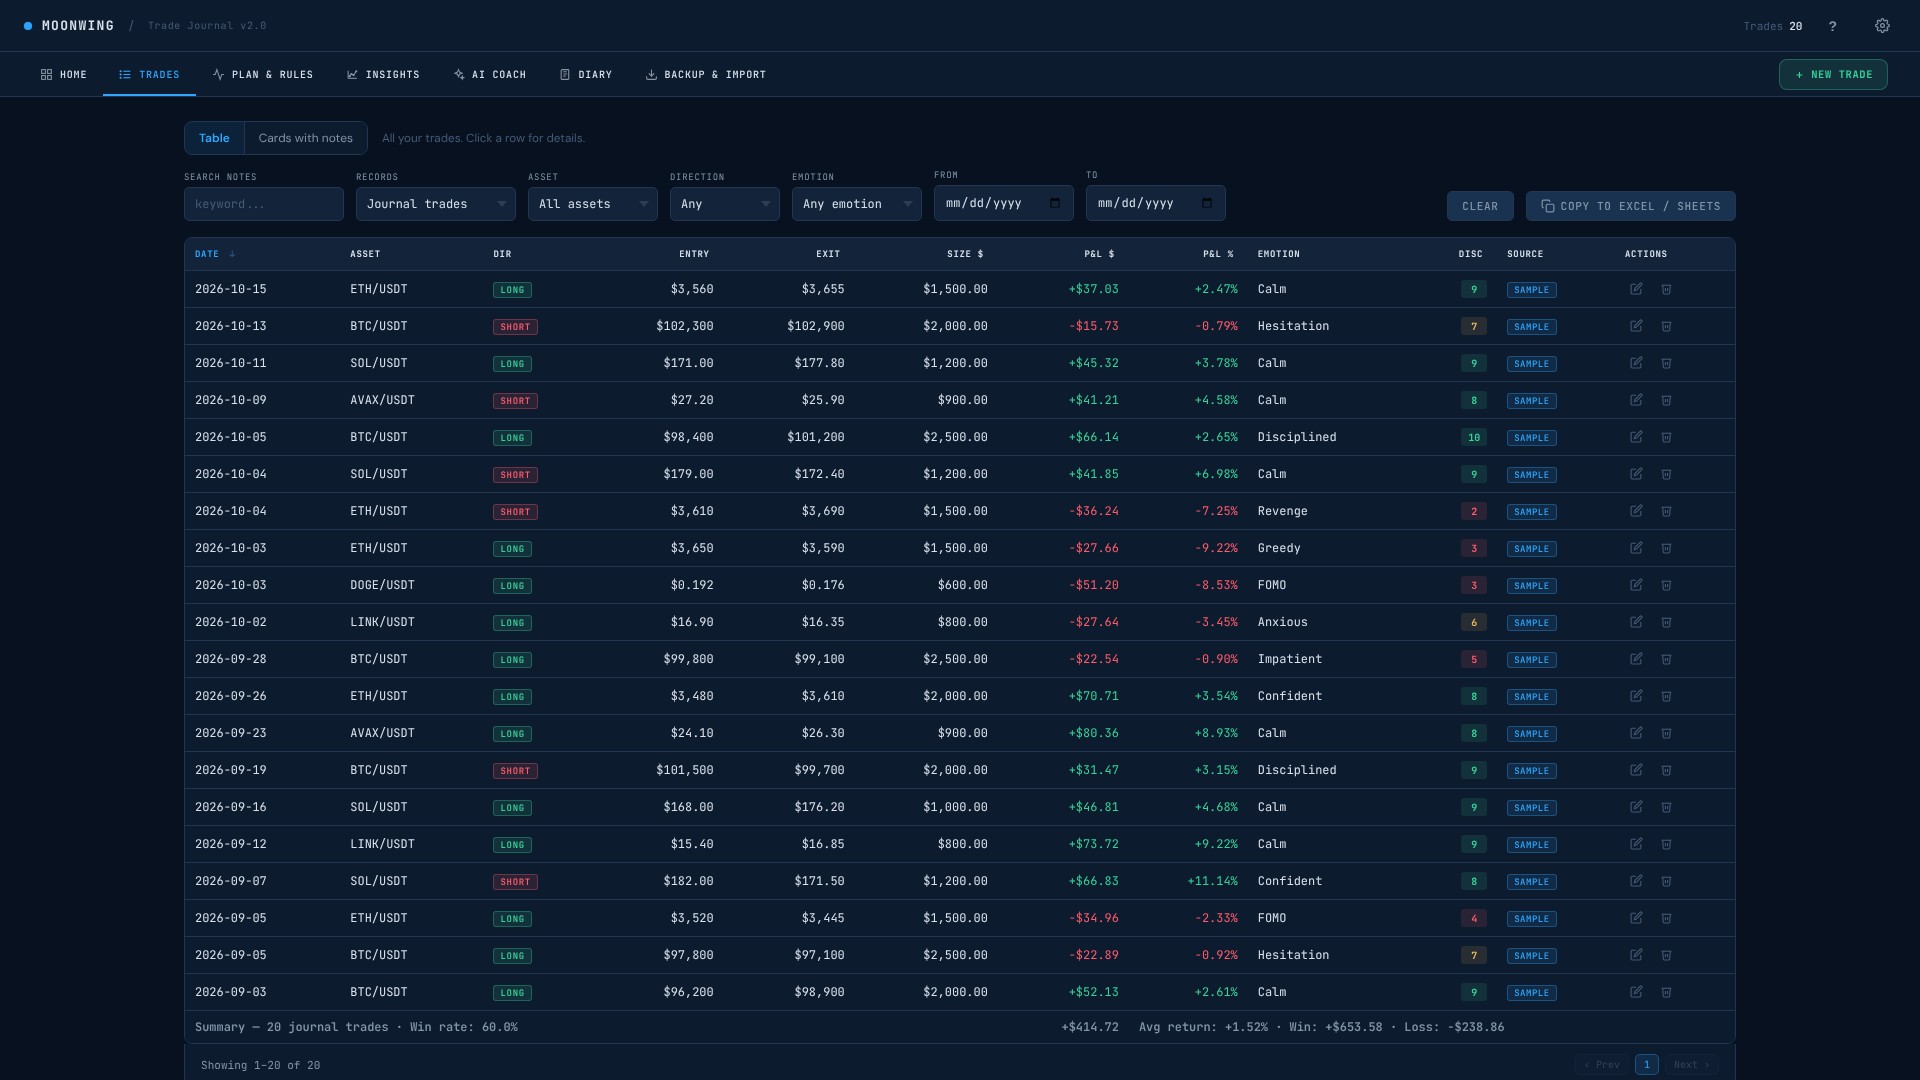Edit the Greedy emotion trade row
This screenshot has width=1920, height=1080.
1636,548
